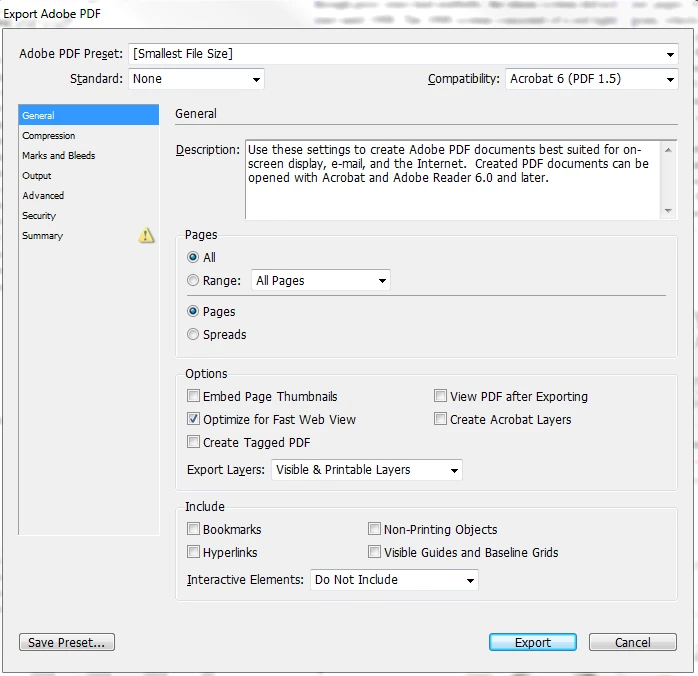Viewport: 698px width, 676px height.
Task: Select the Range radio button
Action: click(x=193, y=280)
